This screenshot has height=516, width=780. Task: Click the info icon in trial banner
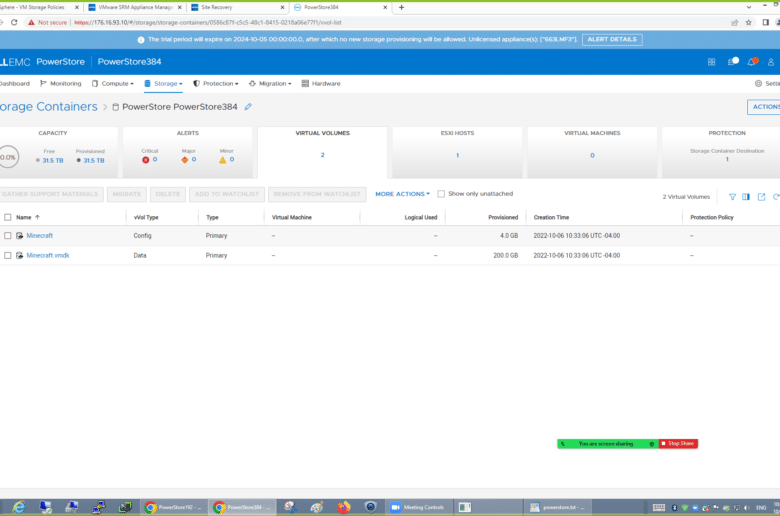point(141,40)
